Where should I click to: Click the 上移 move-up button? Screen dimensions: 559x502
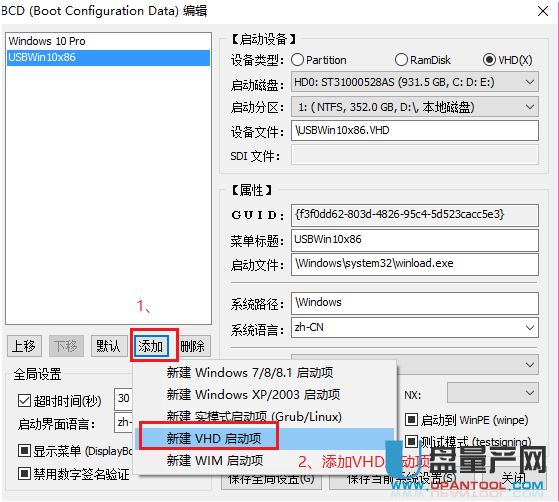pos(24,346)
